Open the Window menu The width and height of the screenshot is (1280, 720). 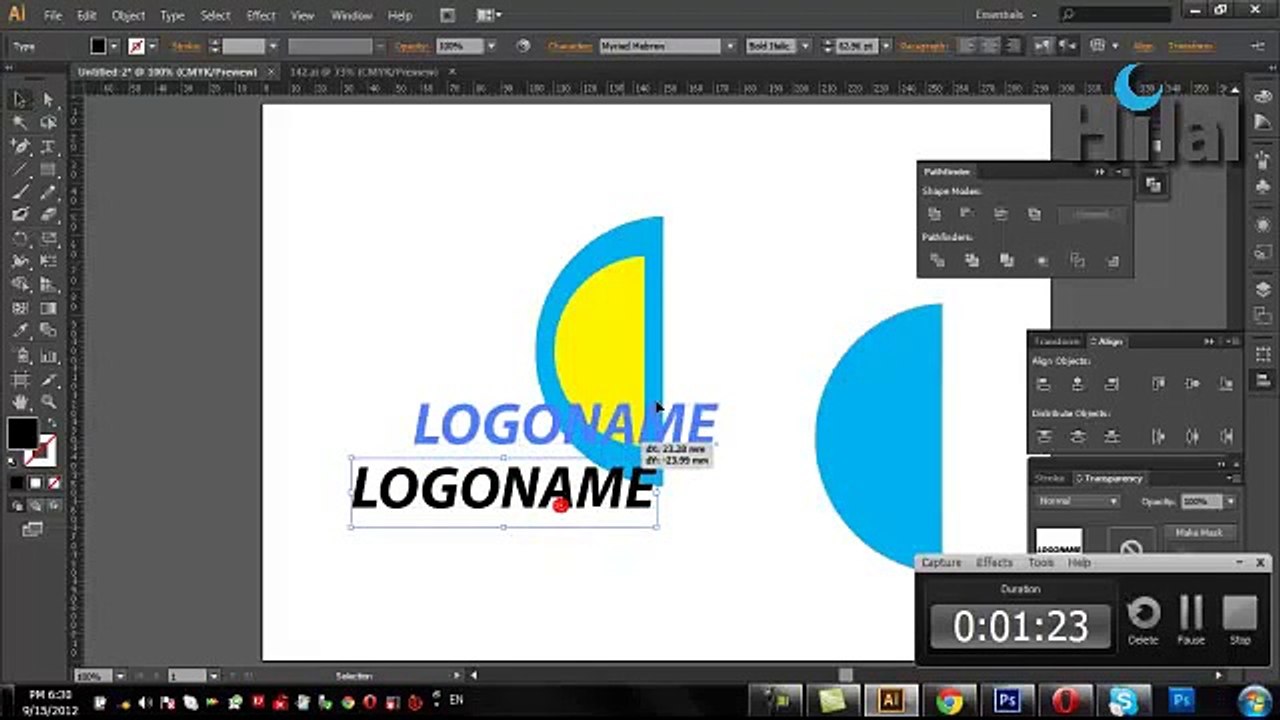(351, 16)
